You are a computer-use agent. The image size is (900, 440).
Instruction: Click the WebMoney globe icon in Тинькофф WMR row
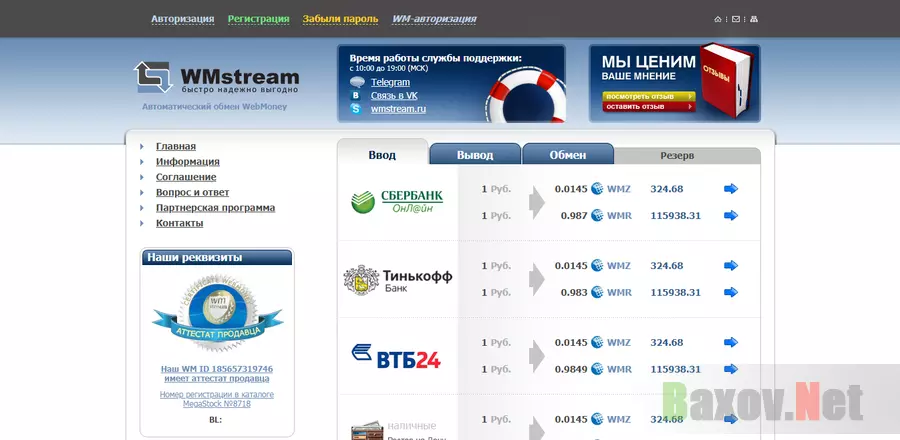pos(598,293)
